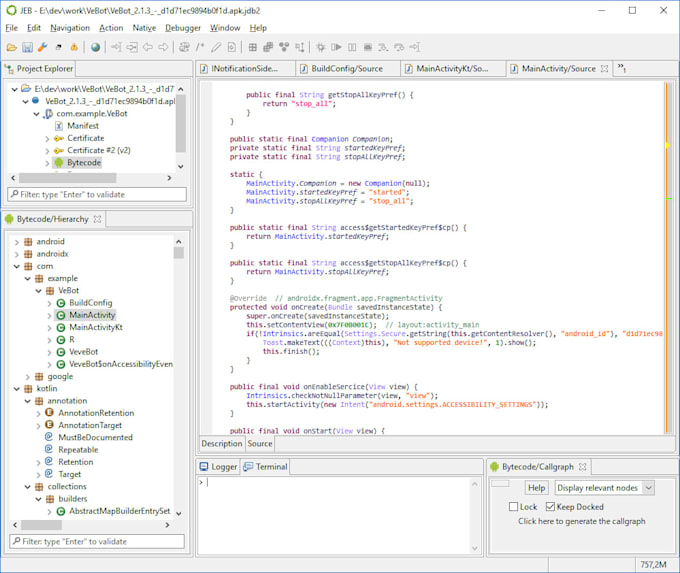Click the document decompile toolbar icon

click(232, 47)
